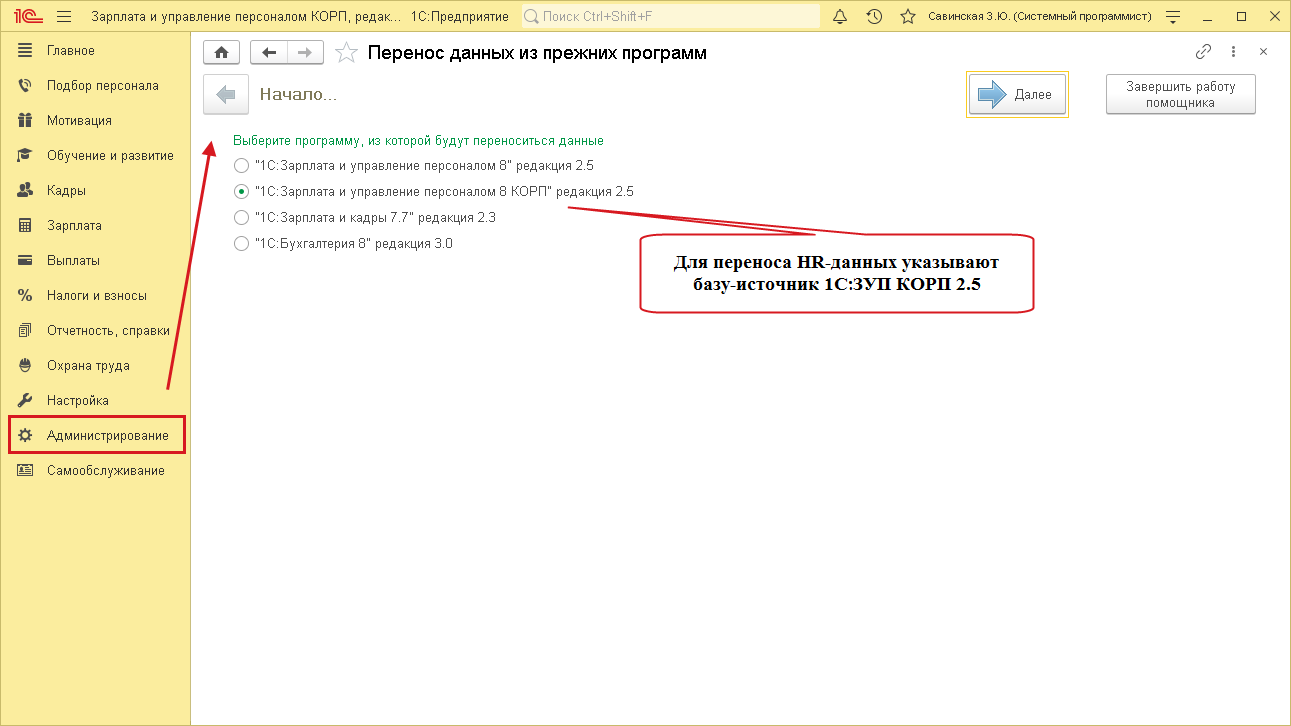
Task: Click title text Зарплата и управление персоналом КОРП
Action: tap(246, 17)
